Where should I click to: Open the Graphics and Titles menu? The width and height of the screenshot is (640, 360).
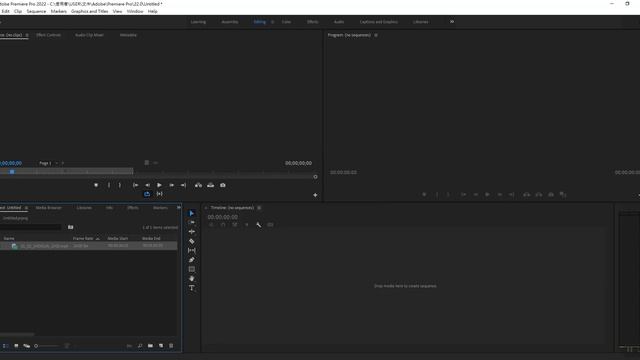click(x=89, y=11)
